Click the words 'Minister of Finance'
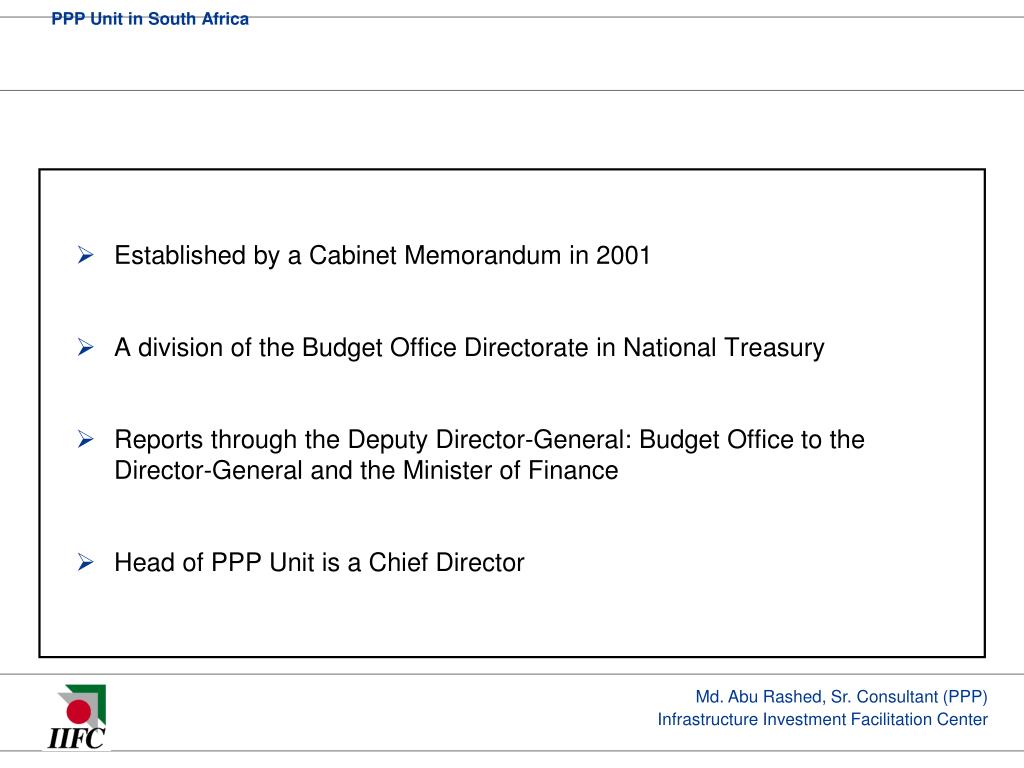 [510, 470]
